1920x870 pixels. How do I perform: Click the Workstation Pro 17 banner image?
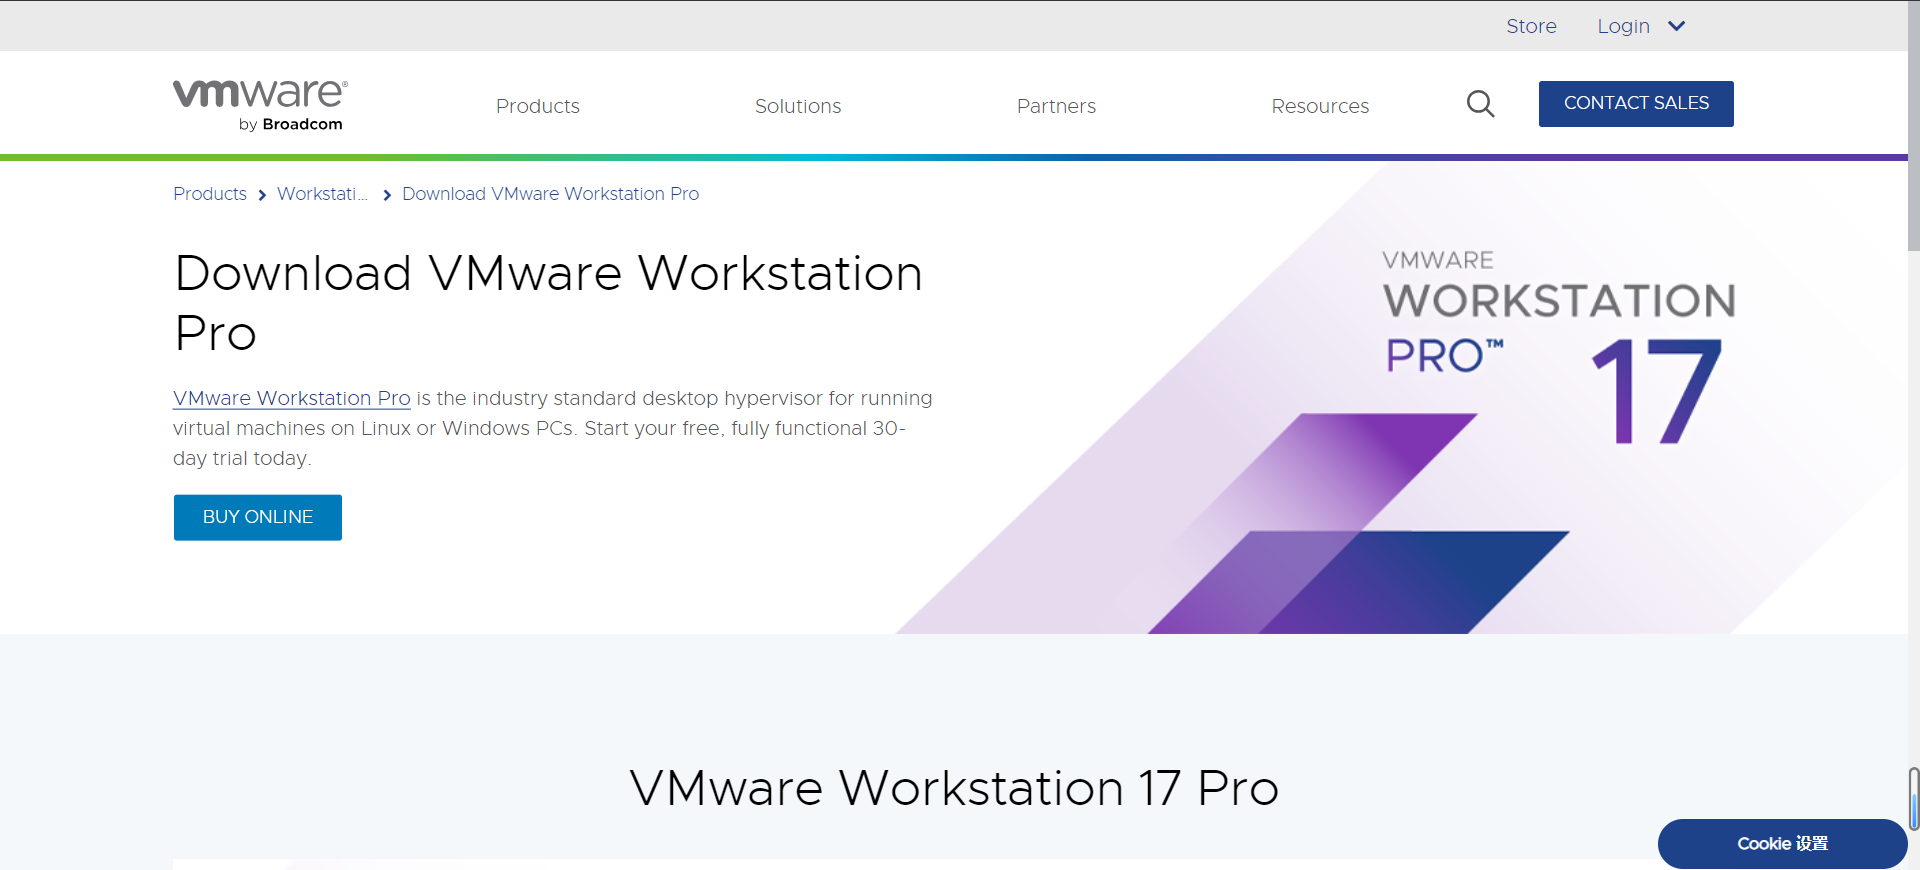[1400, 398]
